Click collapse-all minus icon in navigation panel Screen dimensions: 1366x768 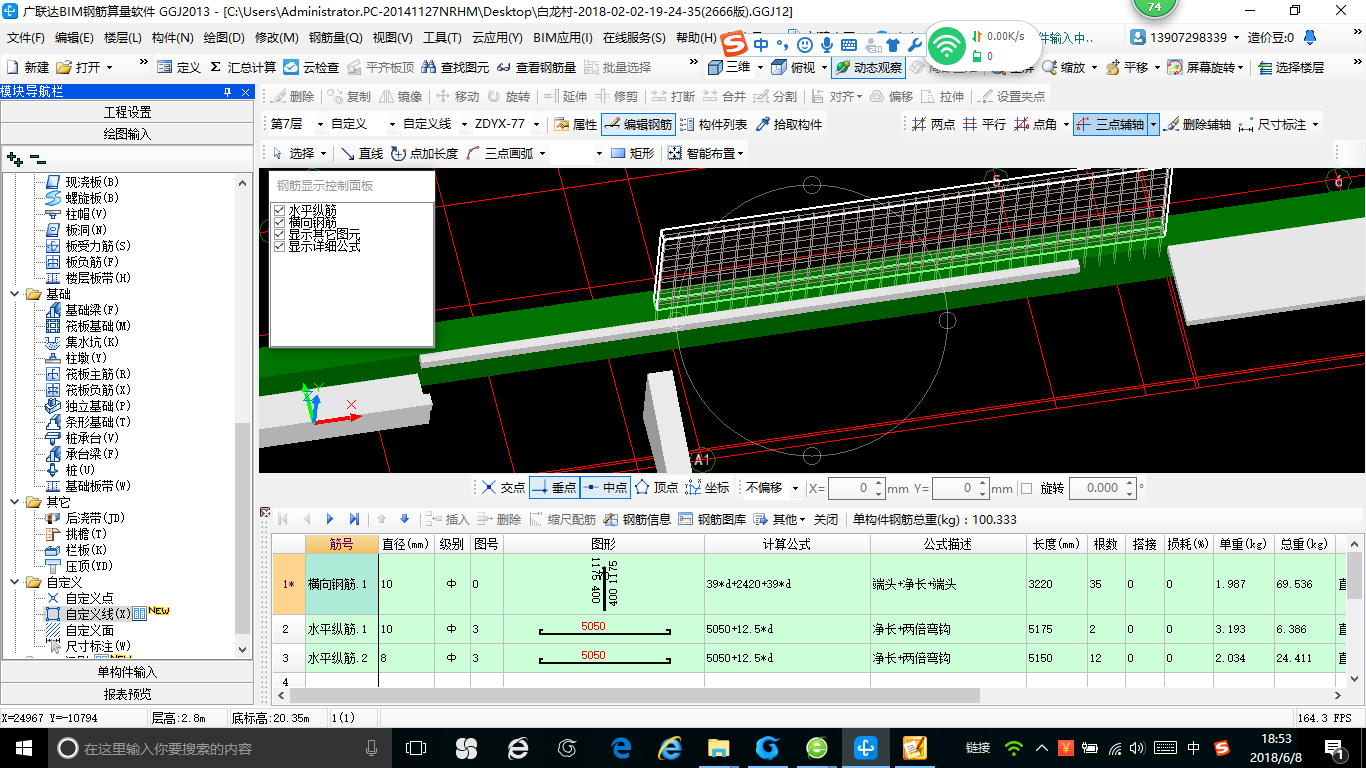37,158
